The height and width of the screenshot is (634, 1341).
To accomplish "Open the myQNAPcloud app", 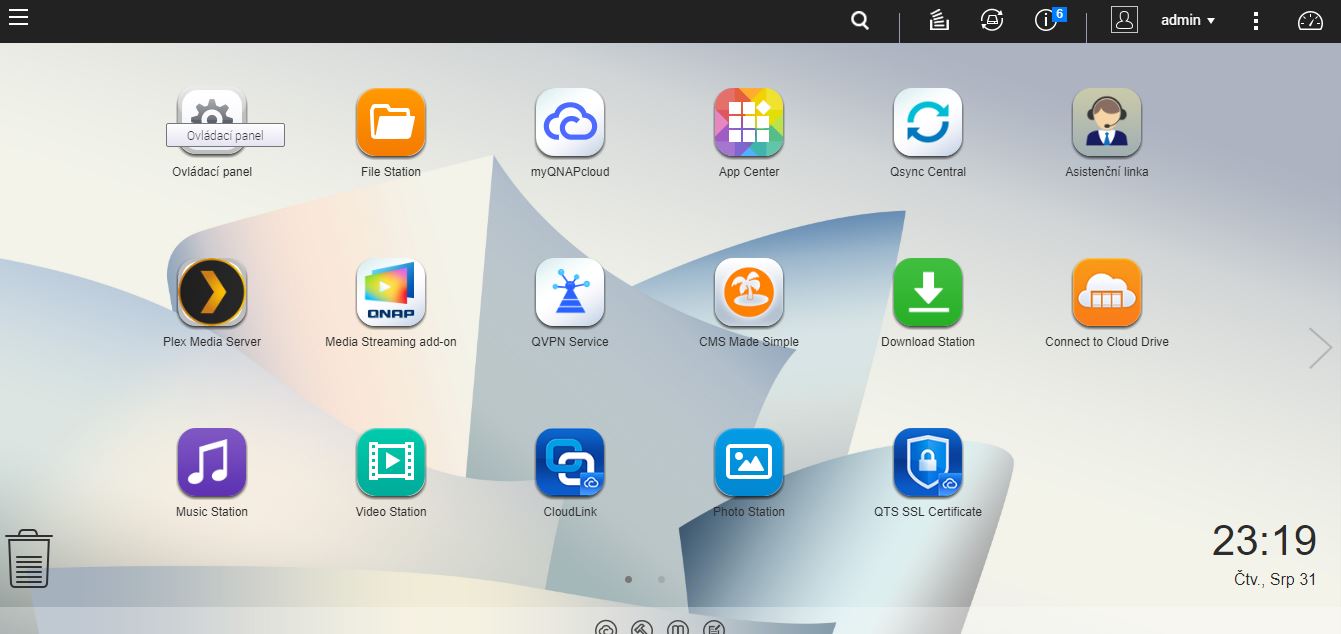I will (x=570, y=122).
